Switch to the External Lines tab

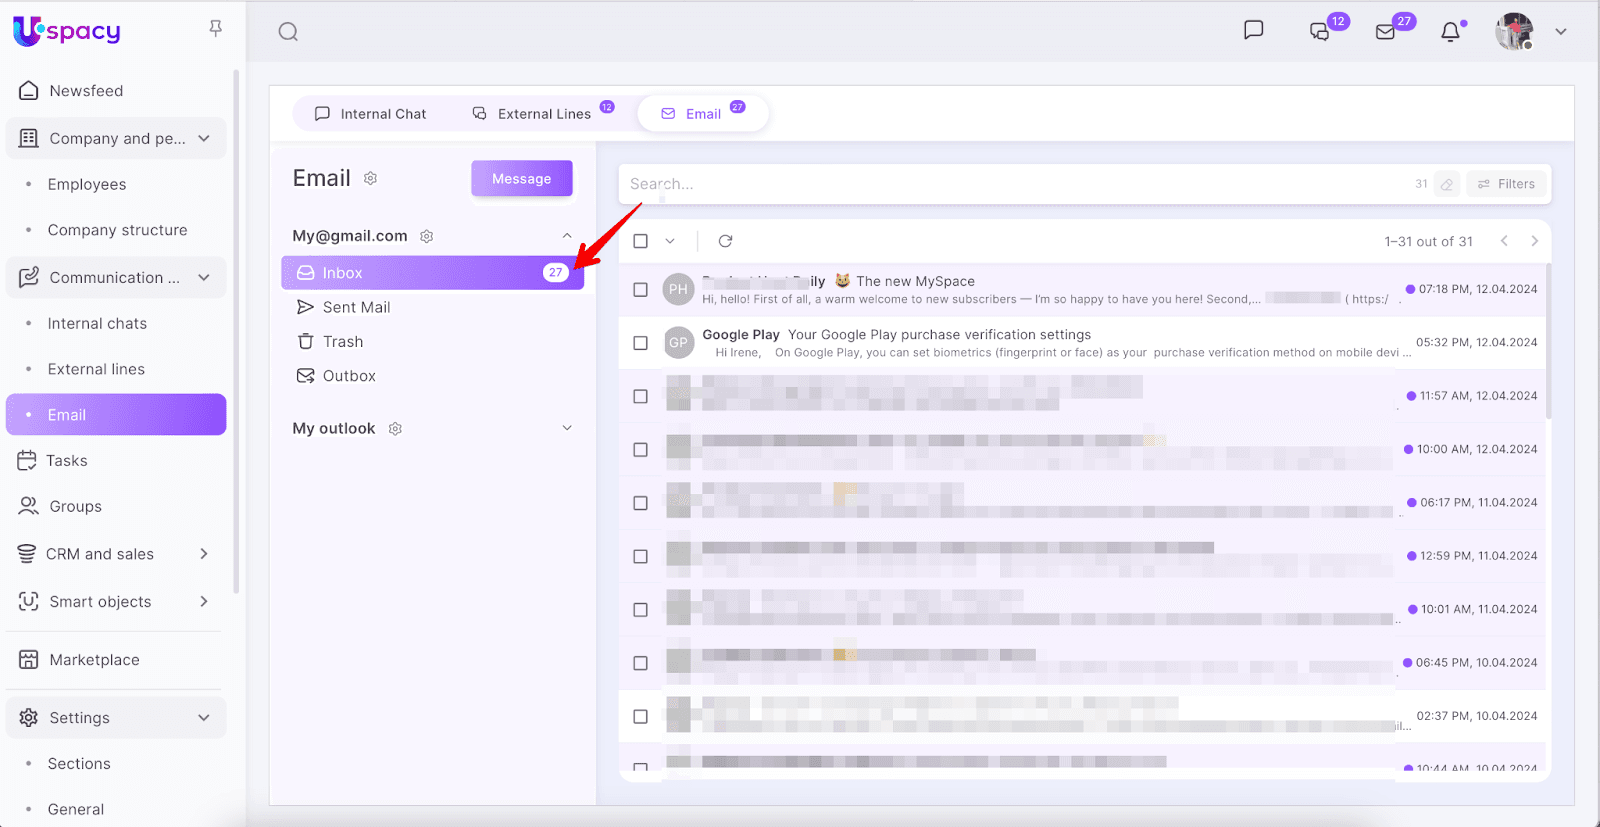(532, 114)
